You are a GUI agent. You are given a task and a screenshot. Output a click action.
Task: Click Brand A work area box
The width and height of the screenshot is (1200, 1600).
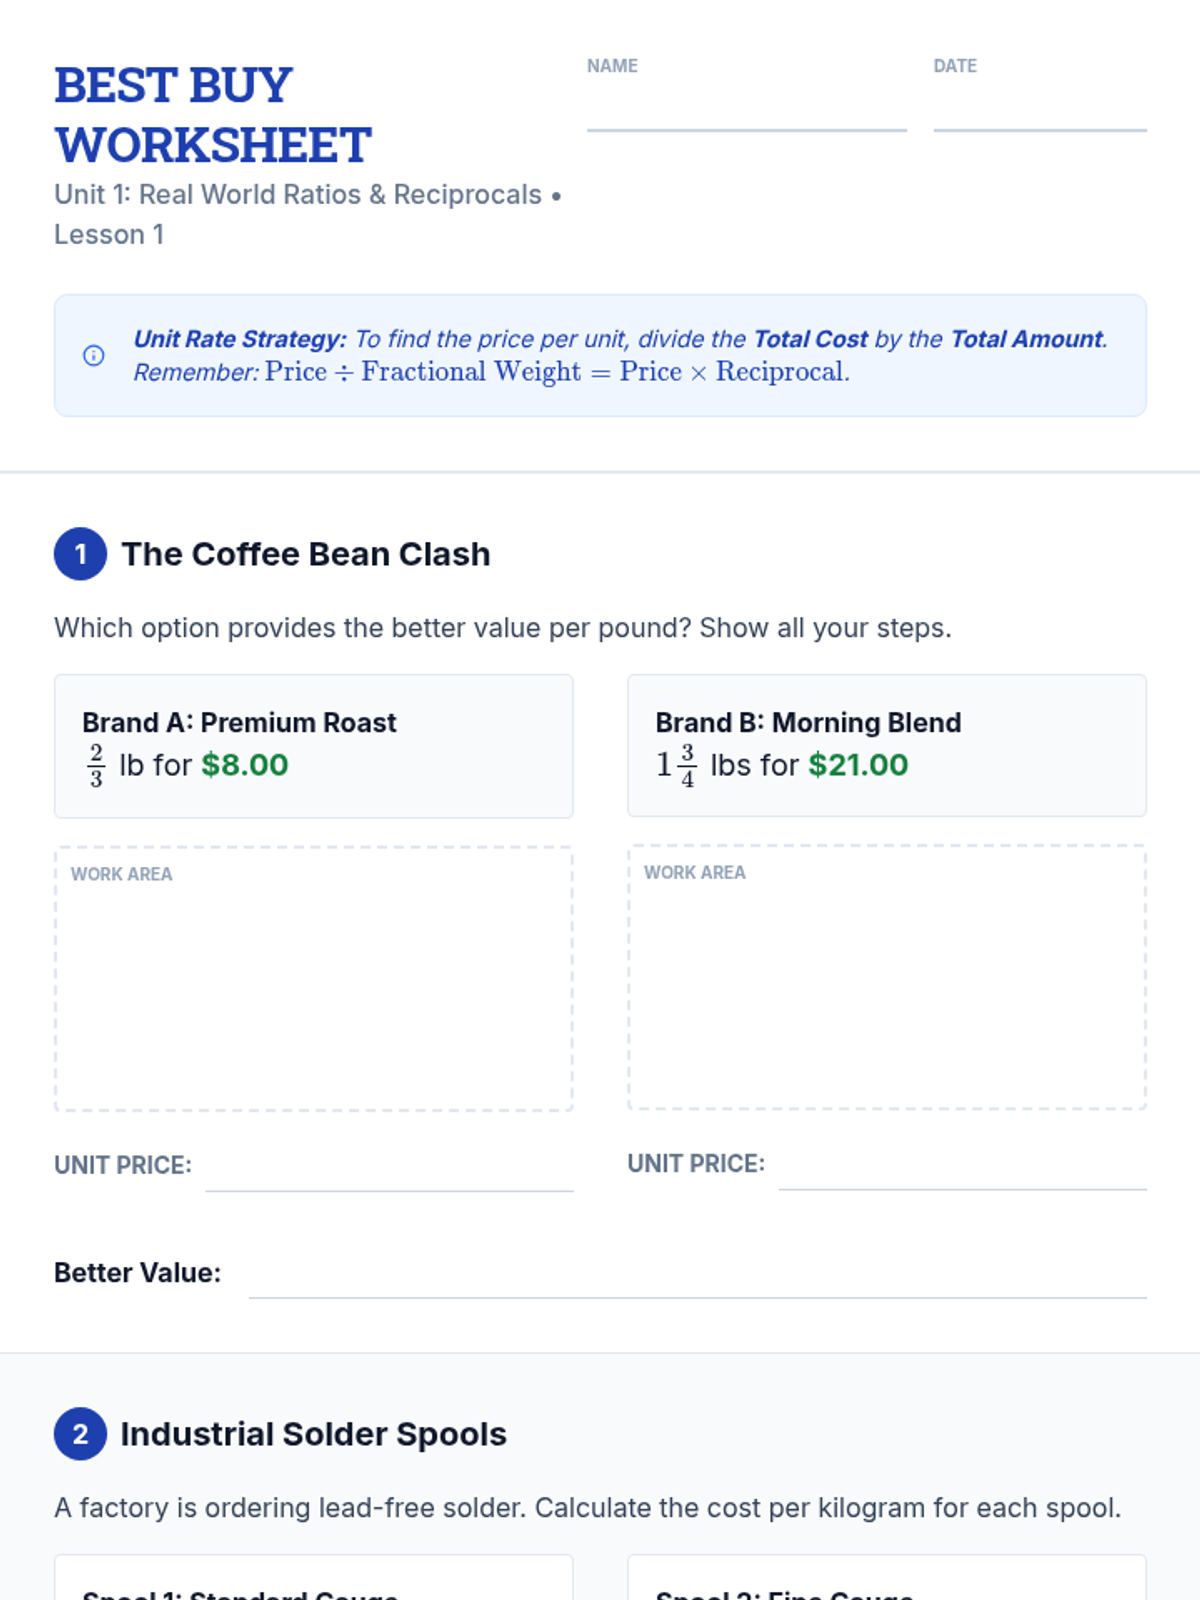[x=314, y=979]
